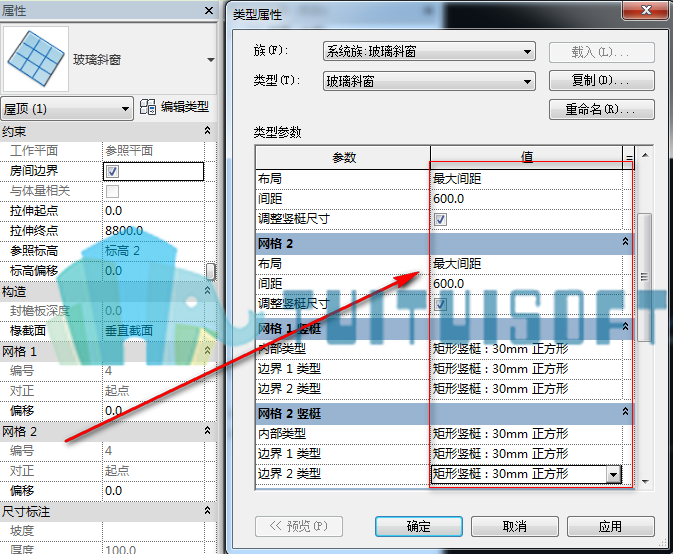Viewport: 673px width, 554px height.
Task: Click the 载入(L)... load button
Action: click(601, 52)
